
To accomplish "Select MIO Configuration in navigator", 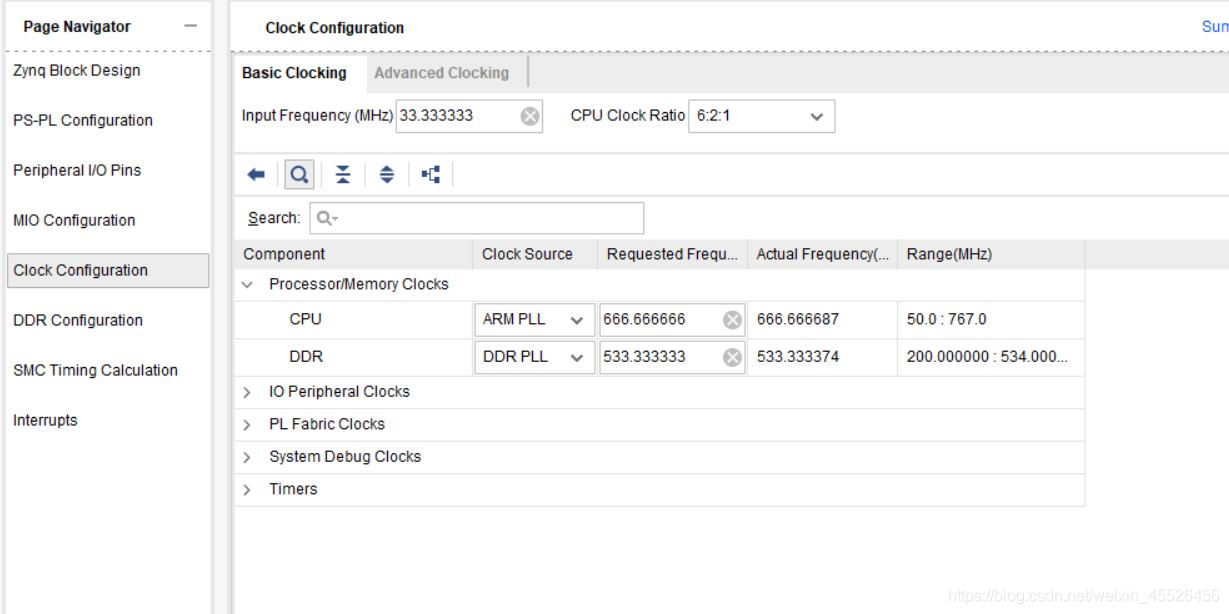I will [x=73, y=220].
